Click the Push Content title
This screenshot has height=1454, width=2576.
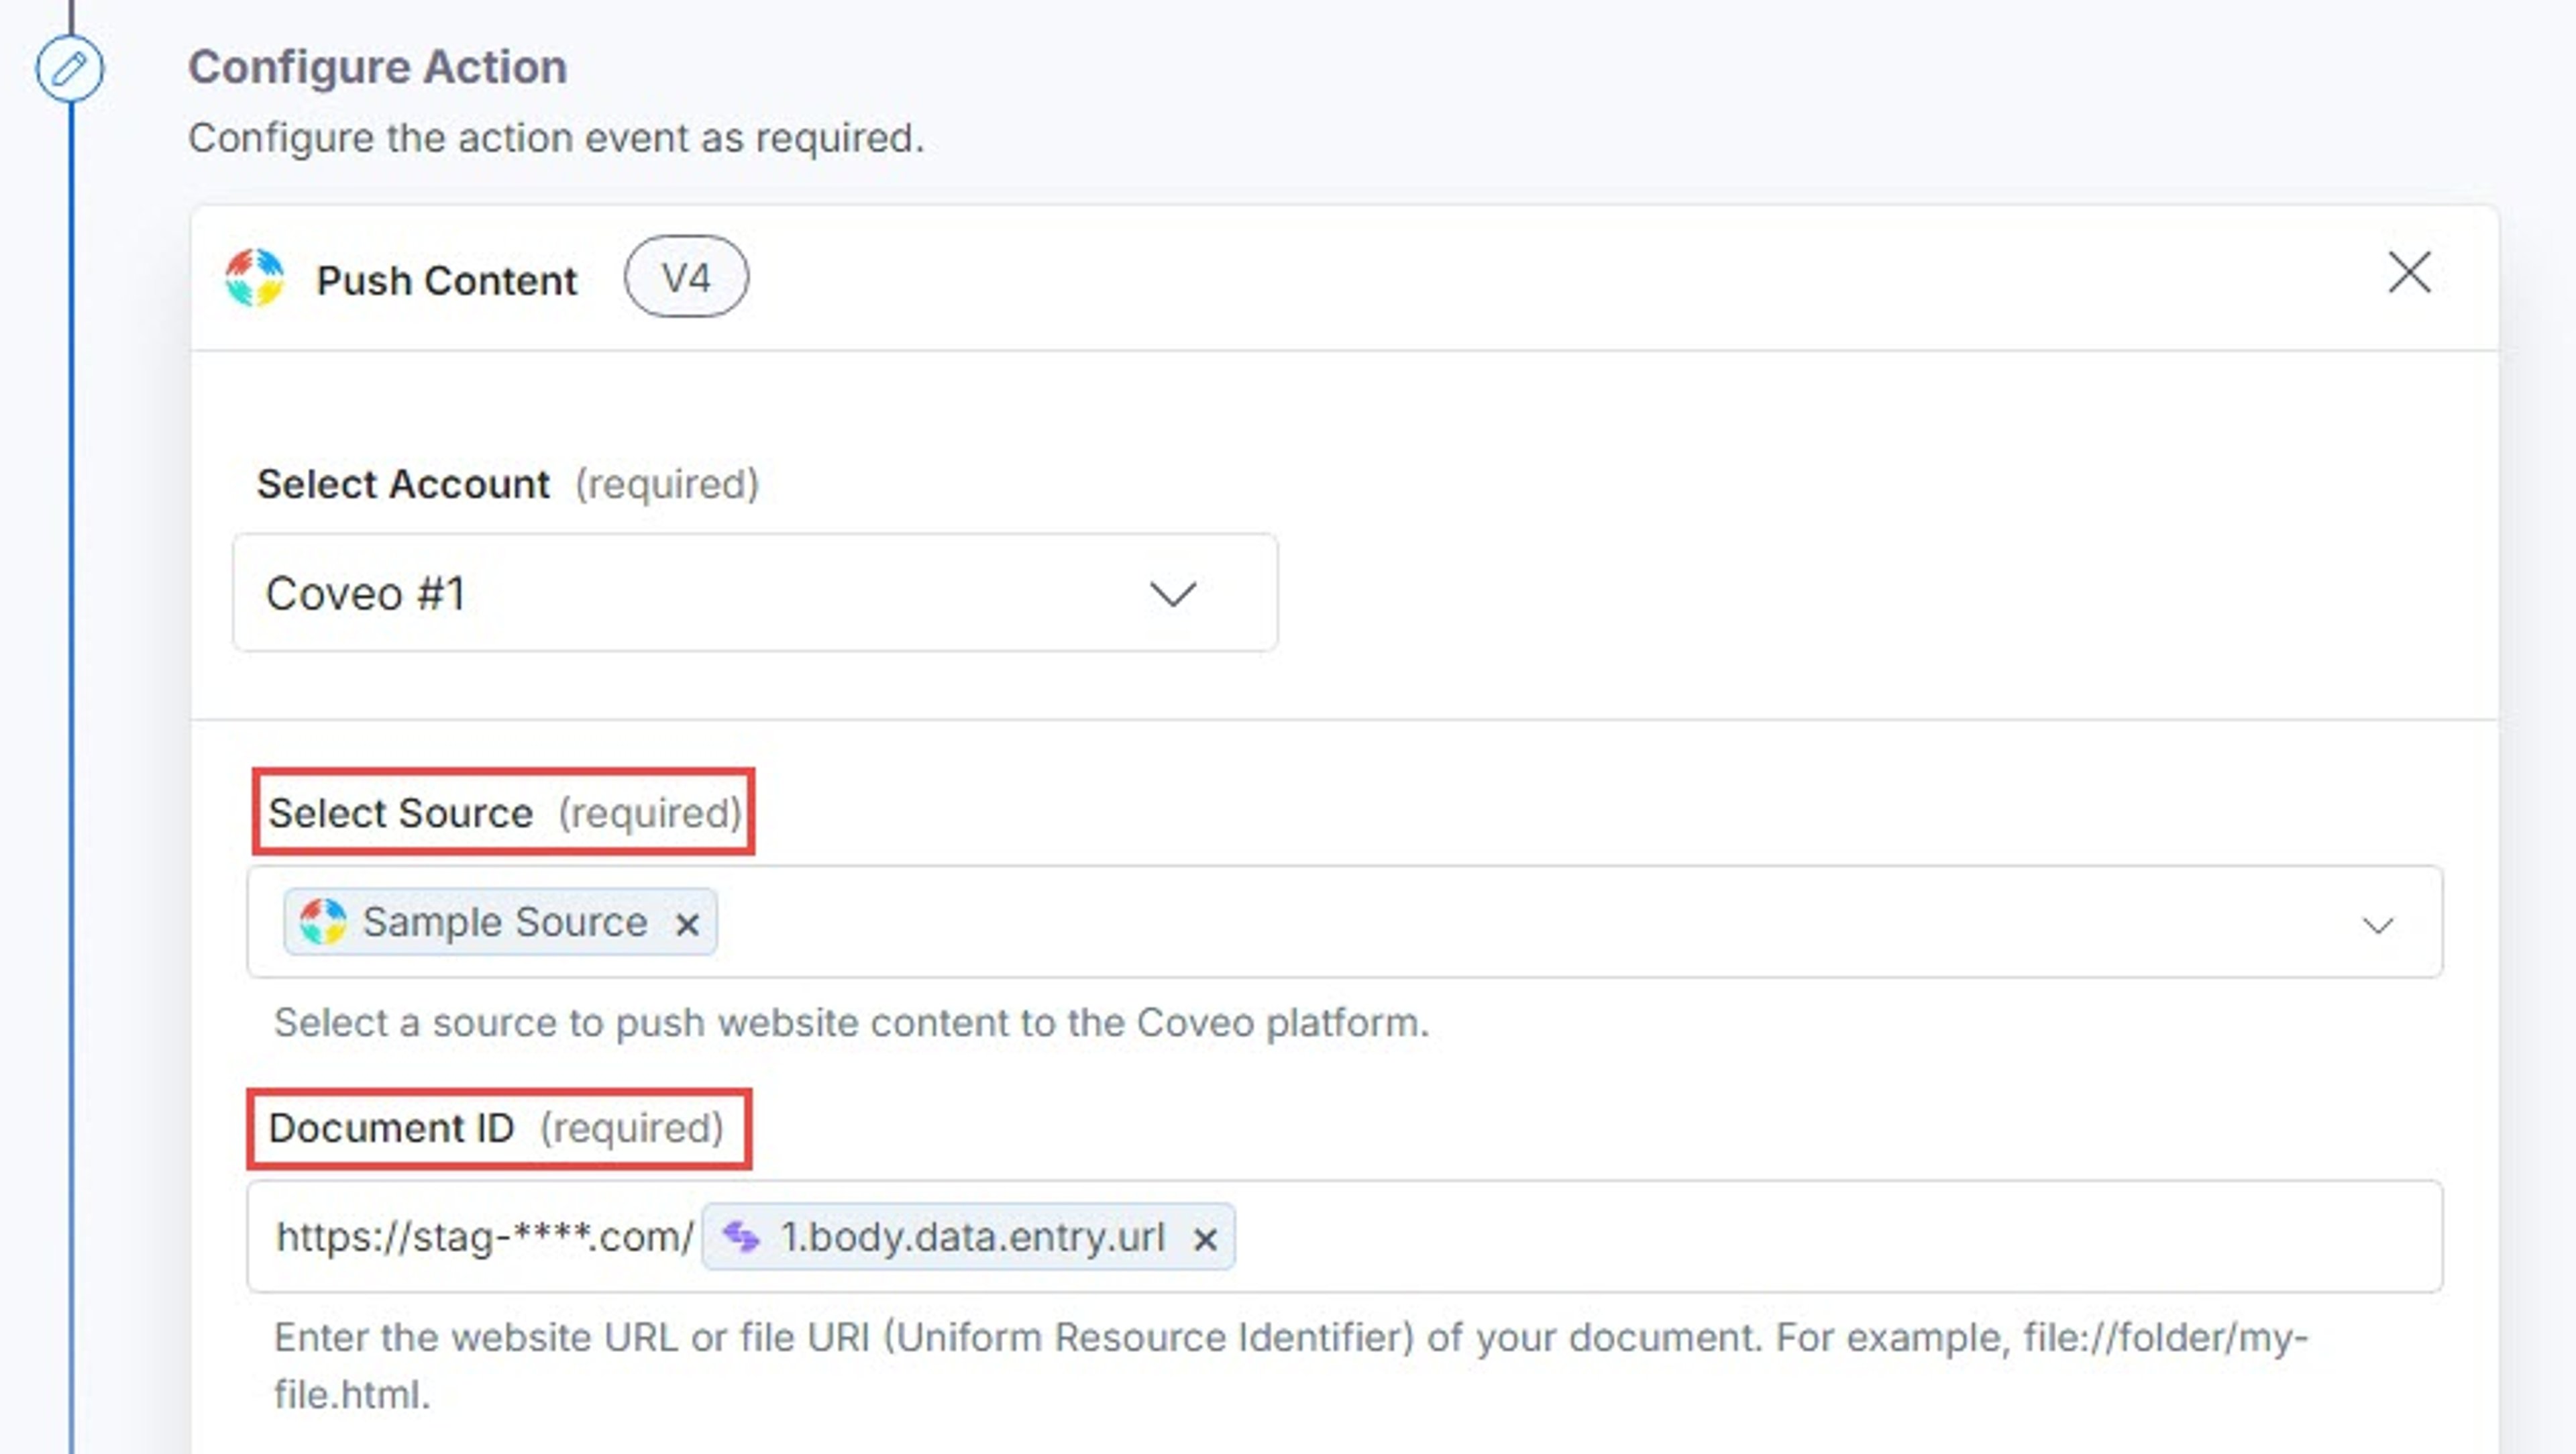coord(447,280)
